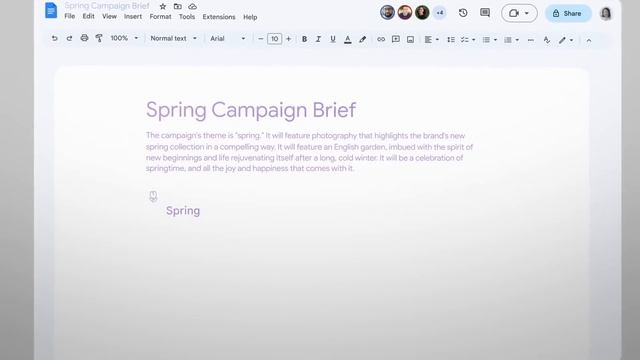Click the move-to-folder icon
Viewport: 640px width, 360px height.
click(178, 7)
